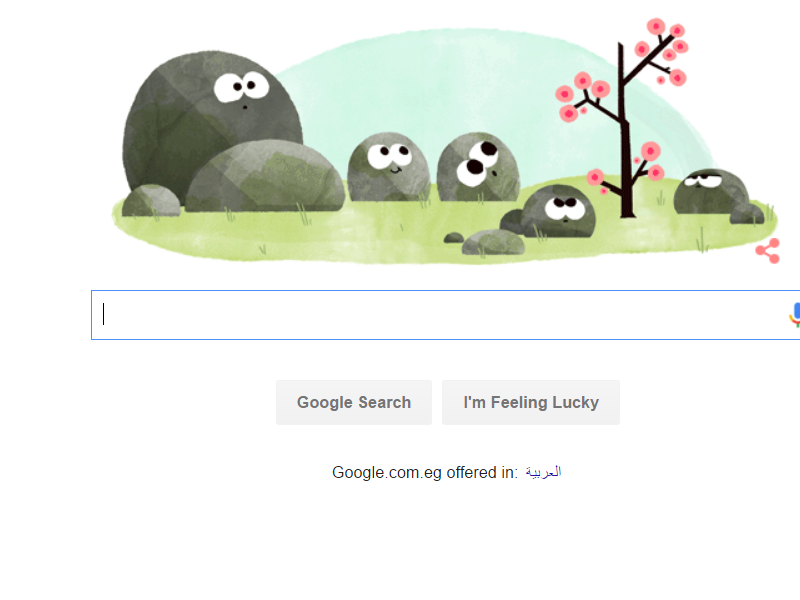This screenshot has height=600, width=800.
Task: Click the sleepy-eyed rock at far right
Action: [711, 191]
